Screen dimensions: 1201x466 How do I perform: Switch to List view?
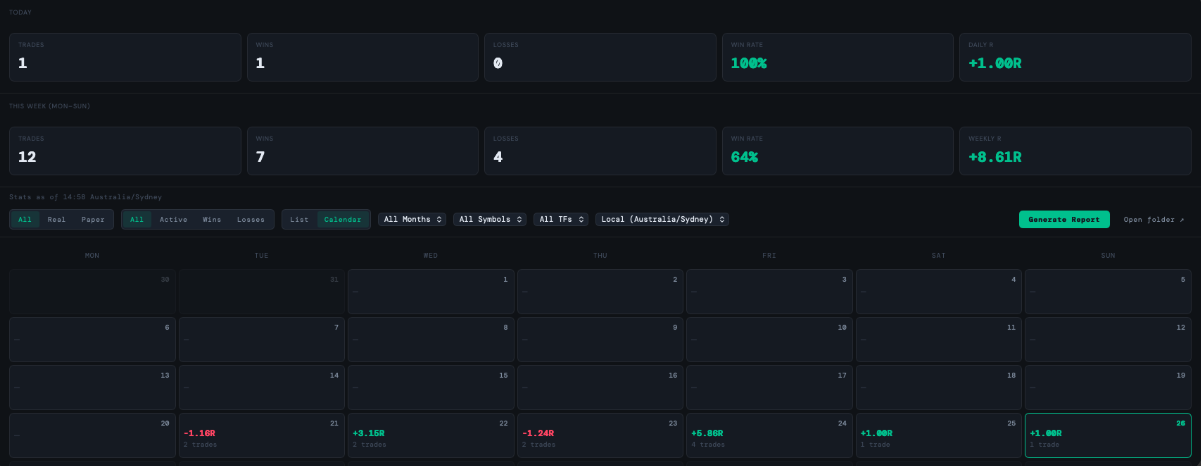click(299, 219)
